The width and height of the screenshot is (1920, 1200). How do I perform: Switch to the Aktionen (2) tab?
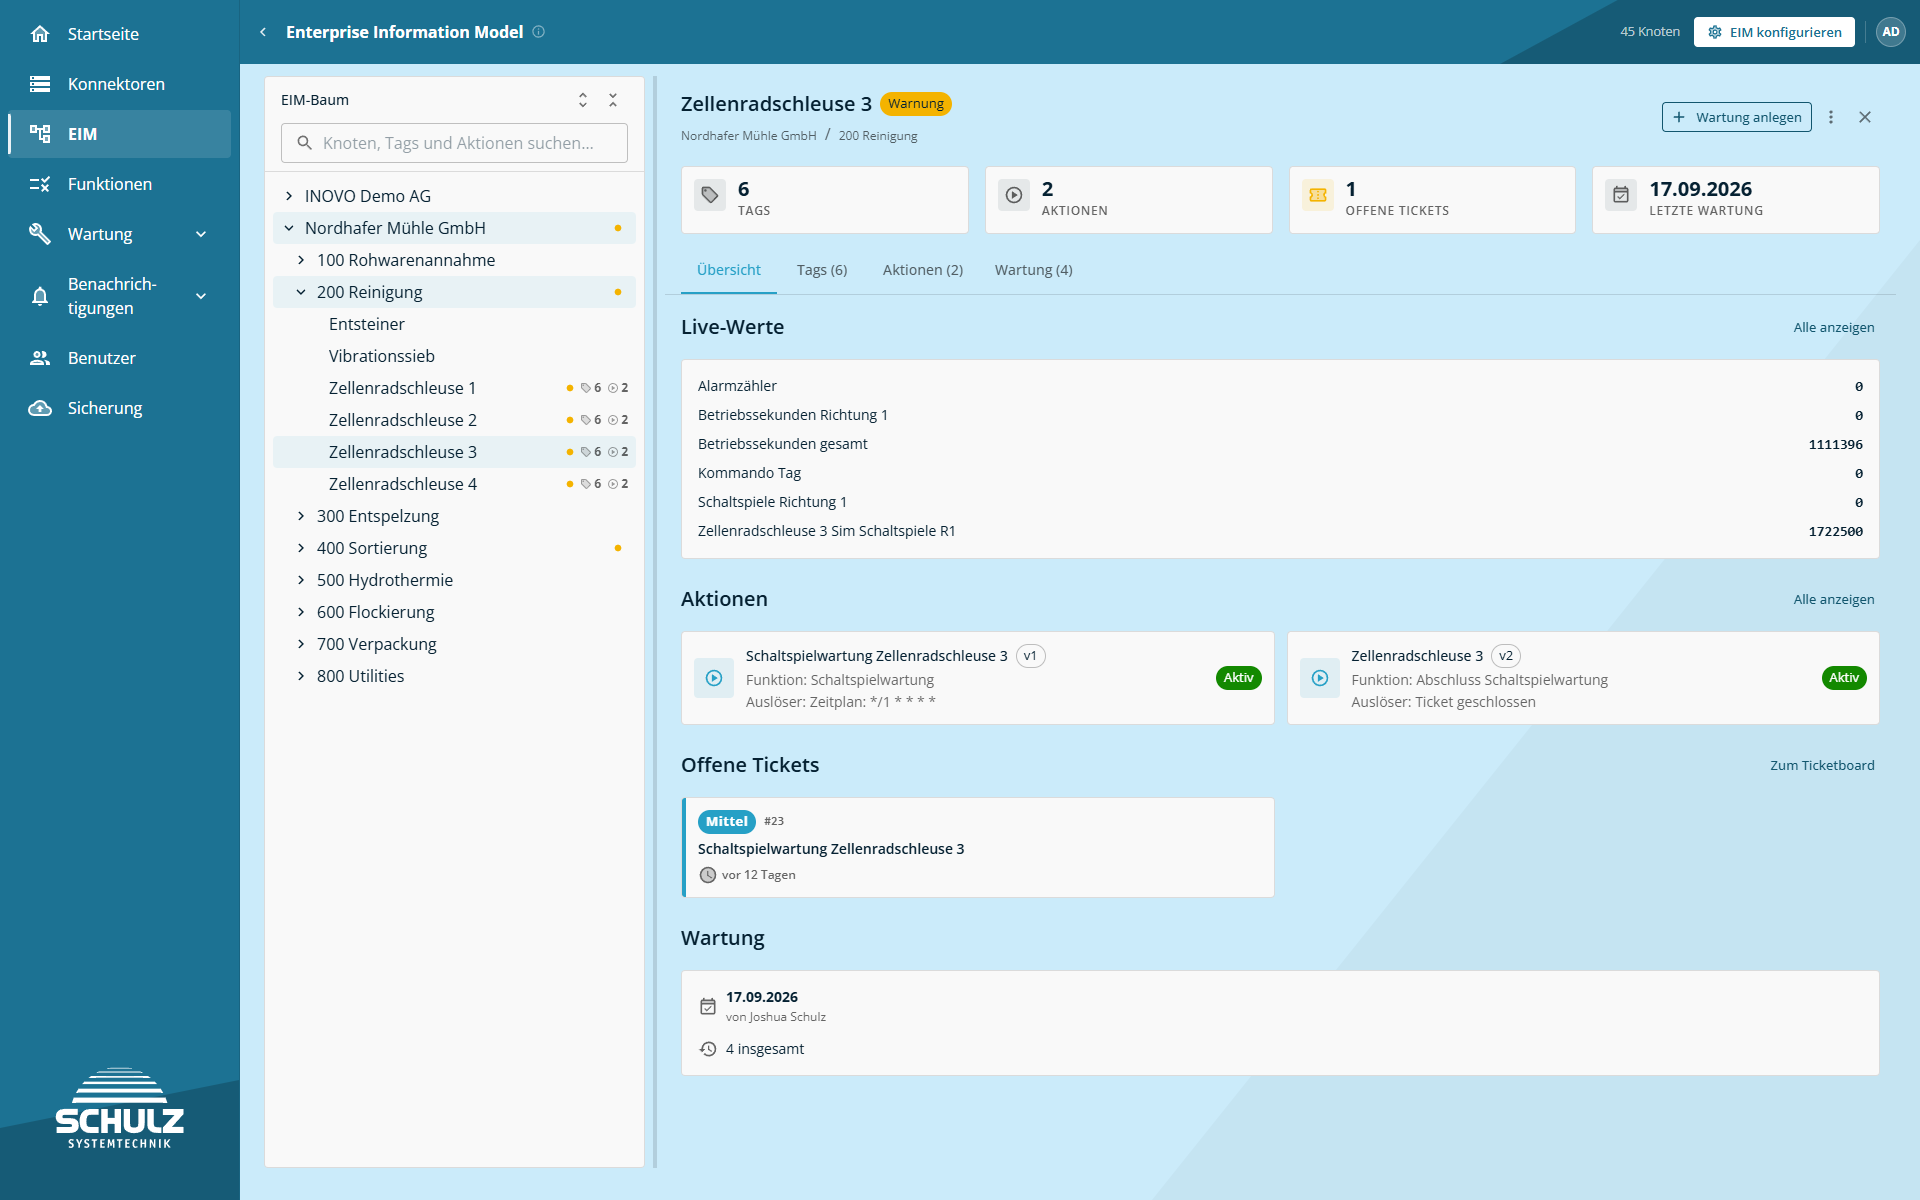pos(923,270)
